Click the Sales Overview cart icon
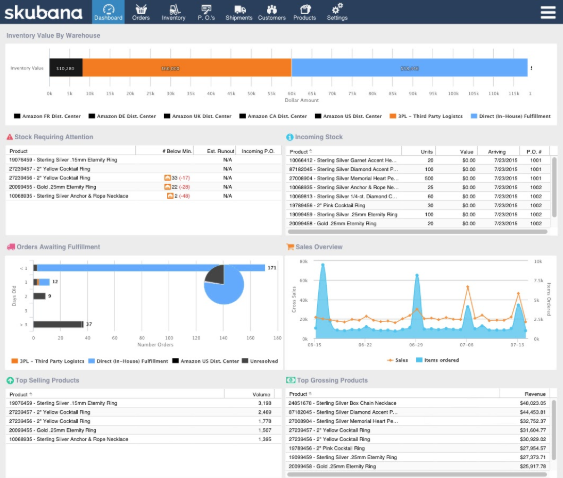 (x=290, y=247)
